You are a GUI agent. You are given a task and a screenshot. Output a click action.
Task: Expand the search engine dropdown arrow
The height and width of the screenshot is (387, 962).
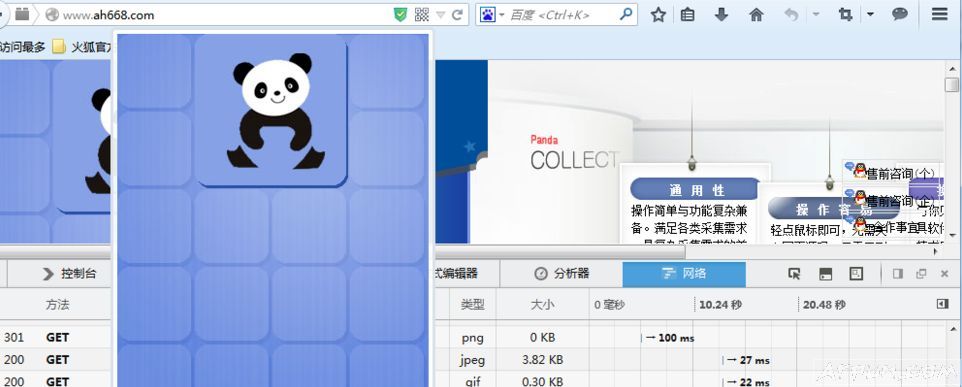501,15
